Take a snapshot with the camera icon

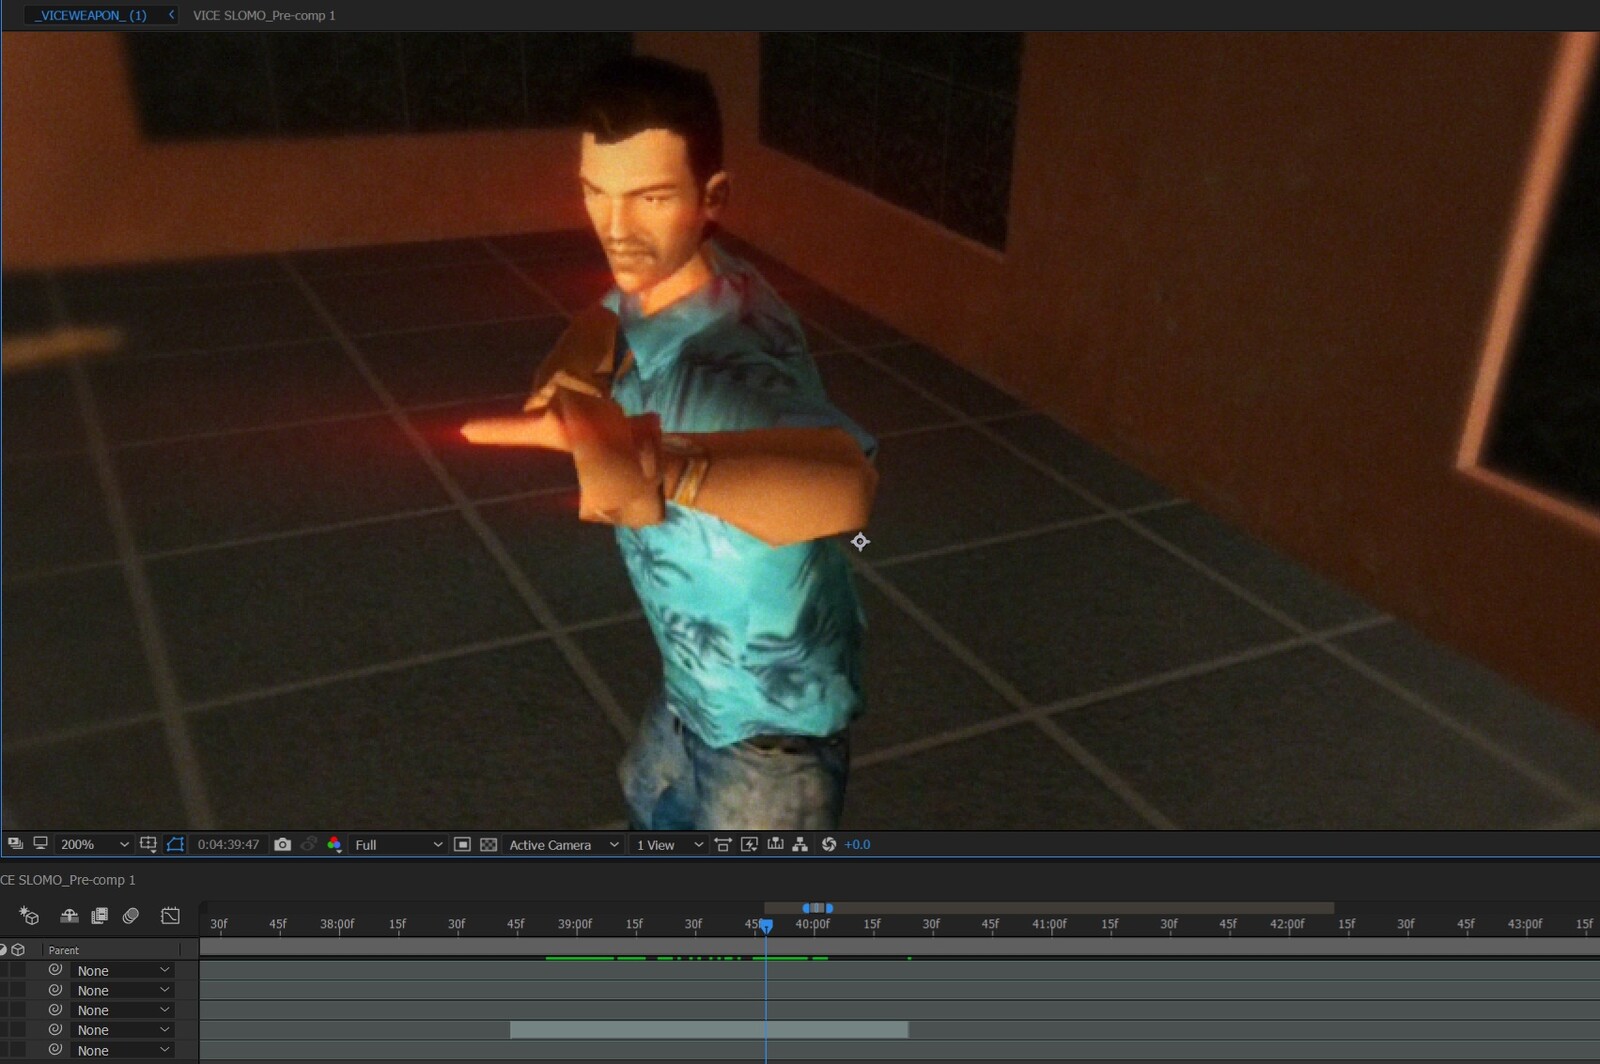[x=282, y=844]
